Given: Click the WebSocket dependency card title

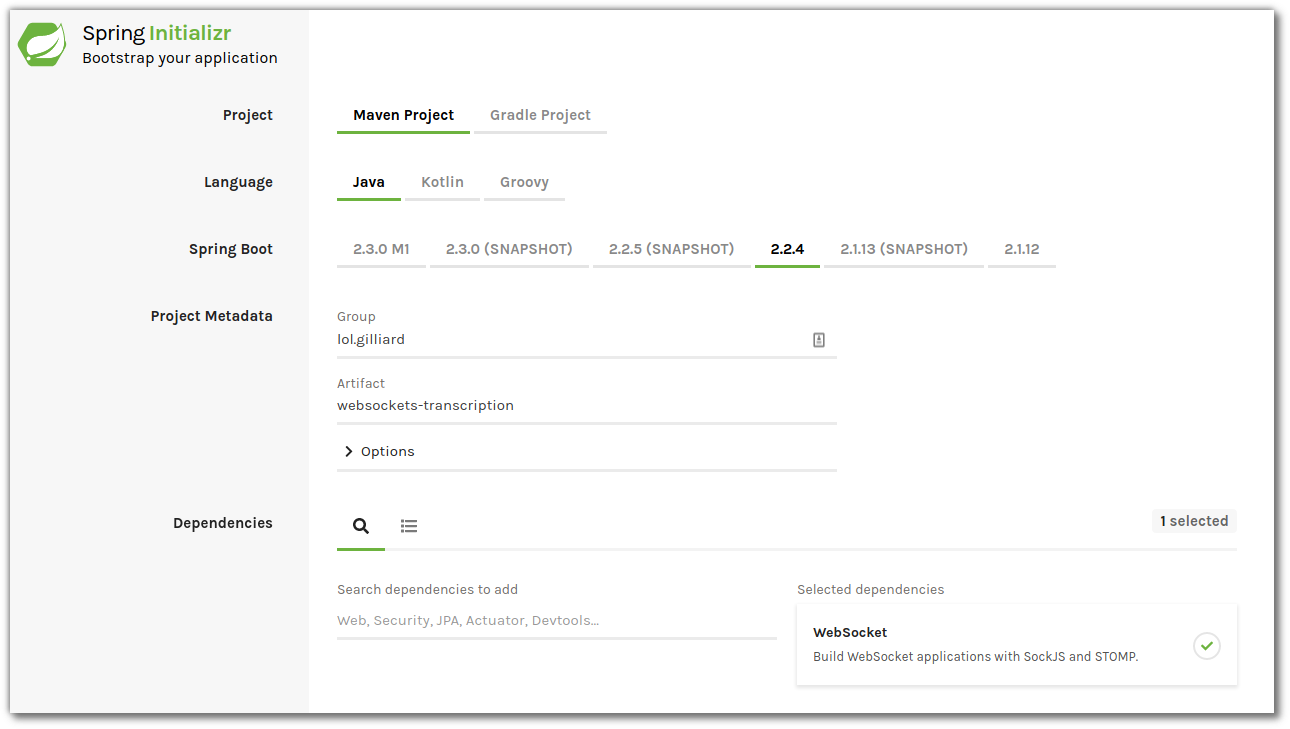Looking at the screenshot, I should point(850,633).
